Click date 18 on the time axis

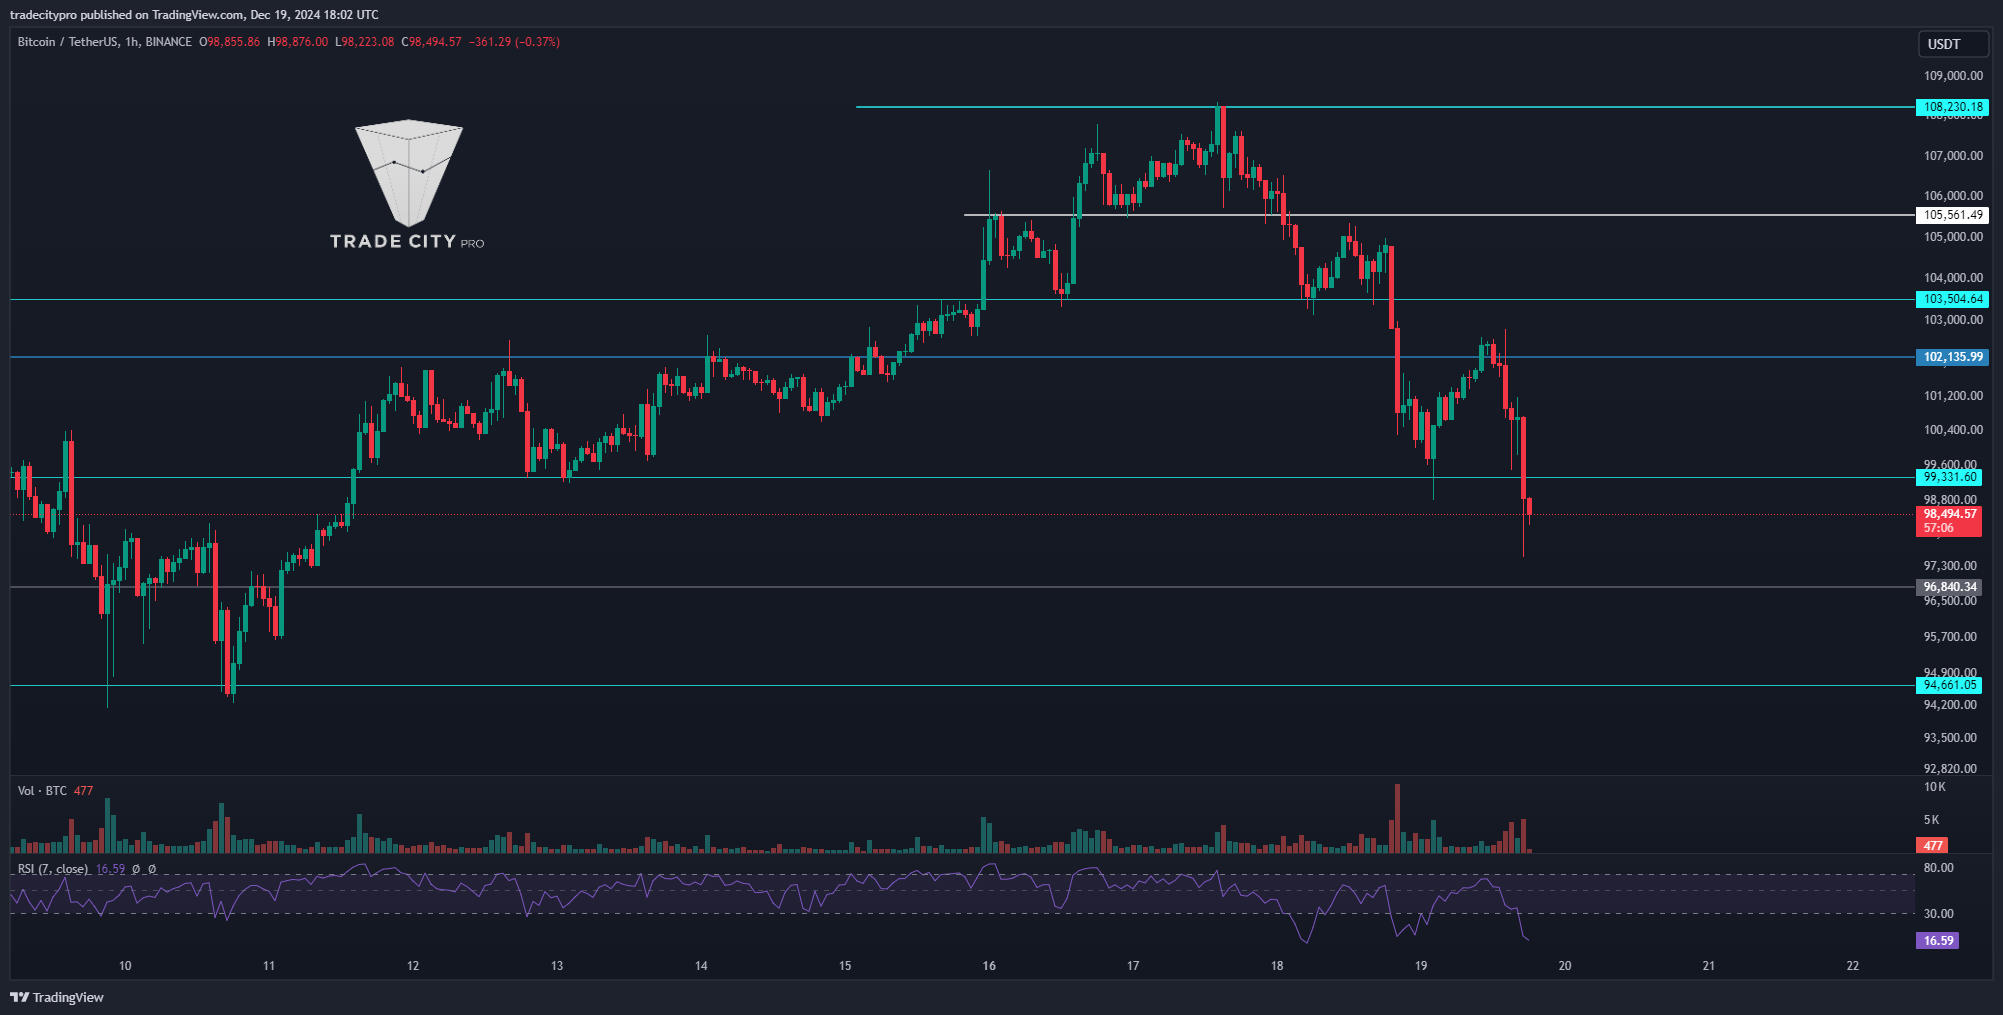click(x=1277, y=966)
